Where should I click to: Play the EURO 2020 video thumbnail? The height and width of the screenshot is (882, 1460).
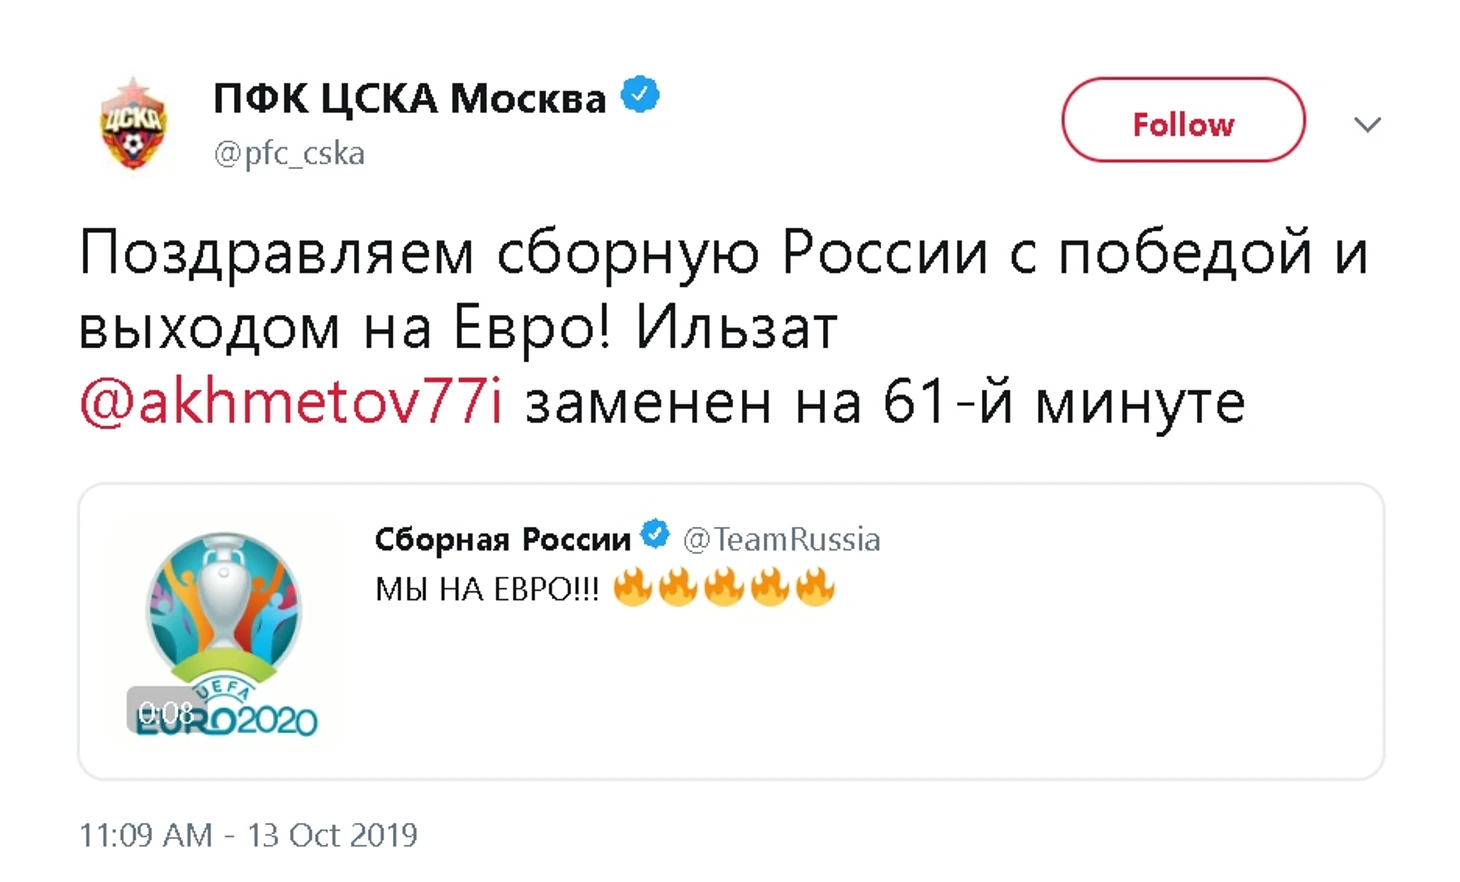click(223, 631)
